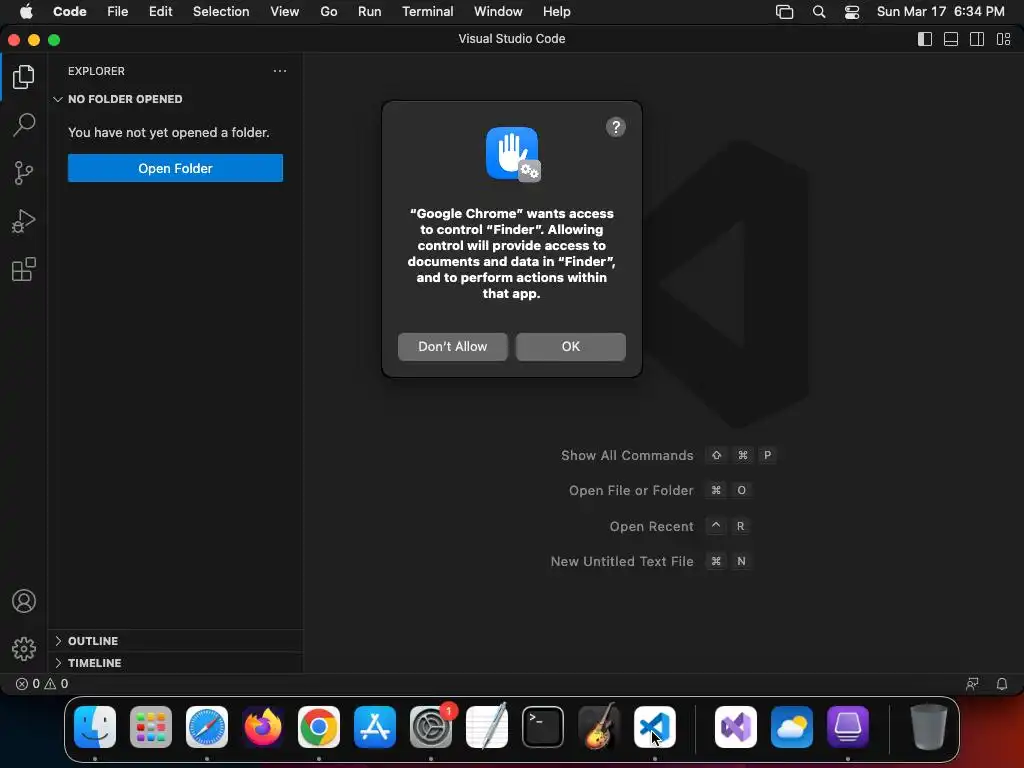Open System Settings from the Dock

click(x=431, y=727)
